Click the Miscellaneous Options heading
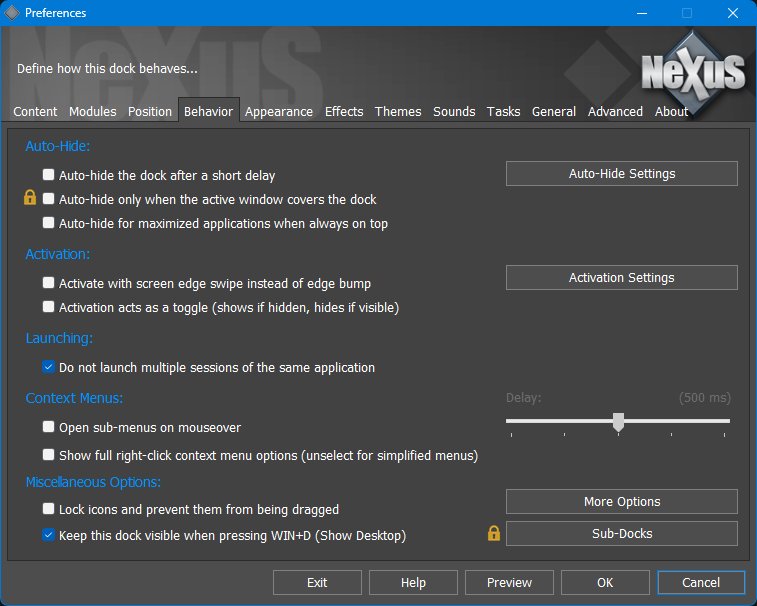 point(93,482)
